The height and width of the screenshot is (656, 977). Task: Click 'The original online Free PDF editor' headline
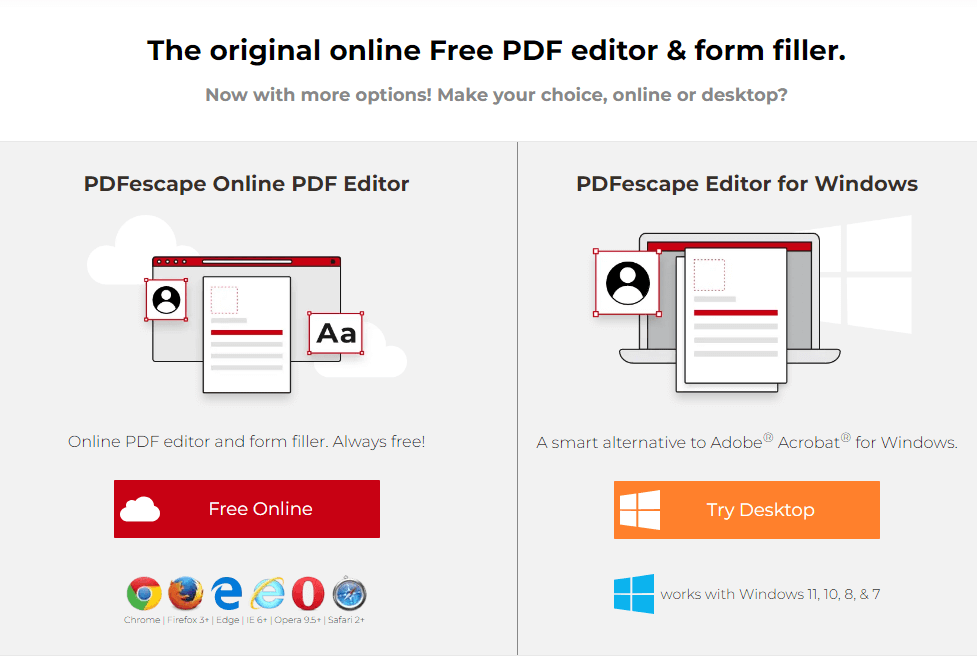pyautogui.click(x=497, y=51)
